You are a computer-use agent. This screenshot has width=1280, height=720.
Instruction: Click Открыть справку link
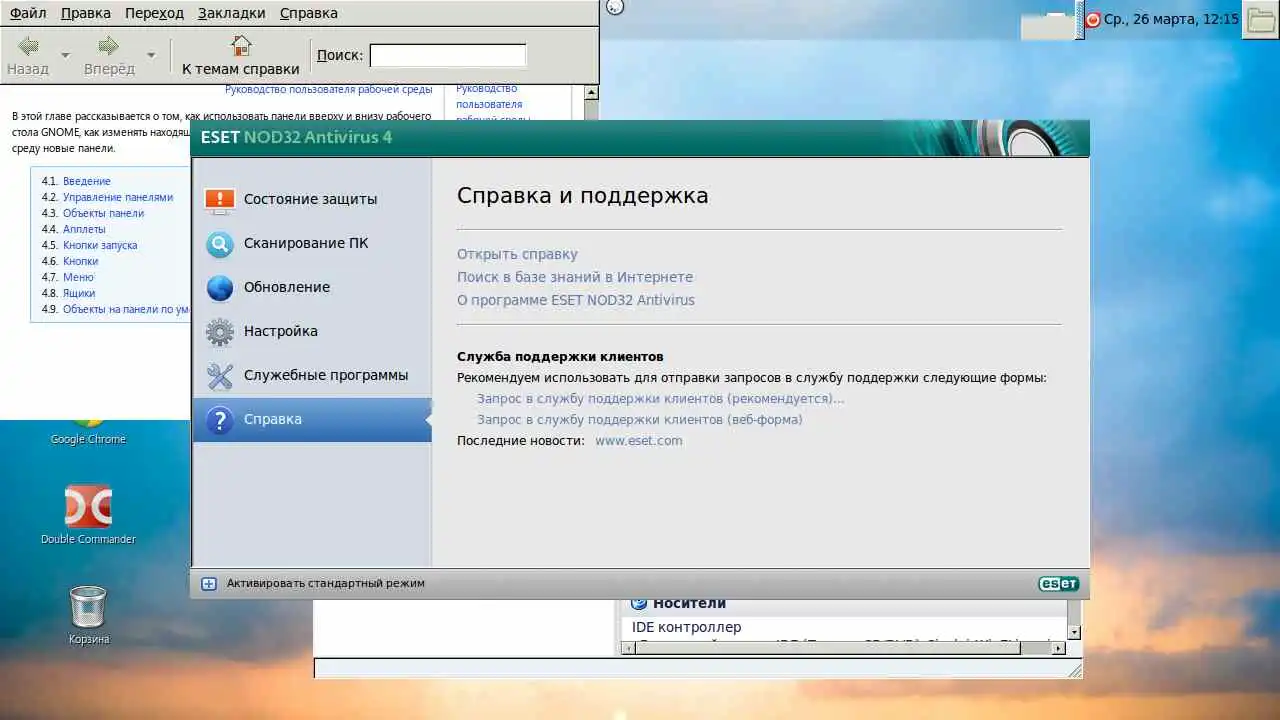[x=517, y=254]
